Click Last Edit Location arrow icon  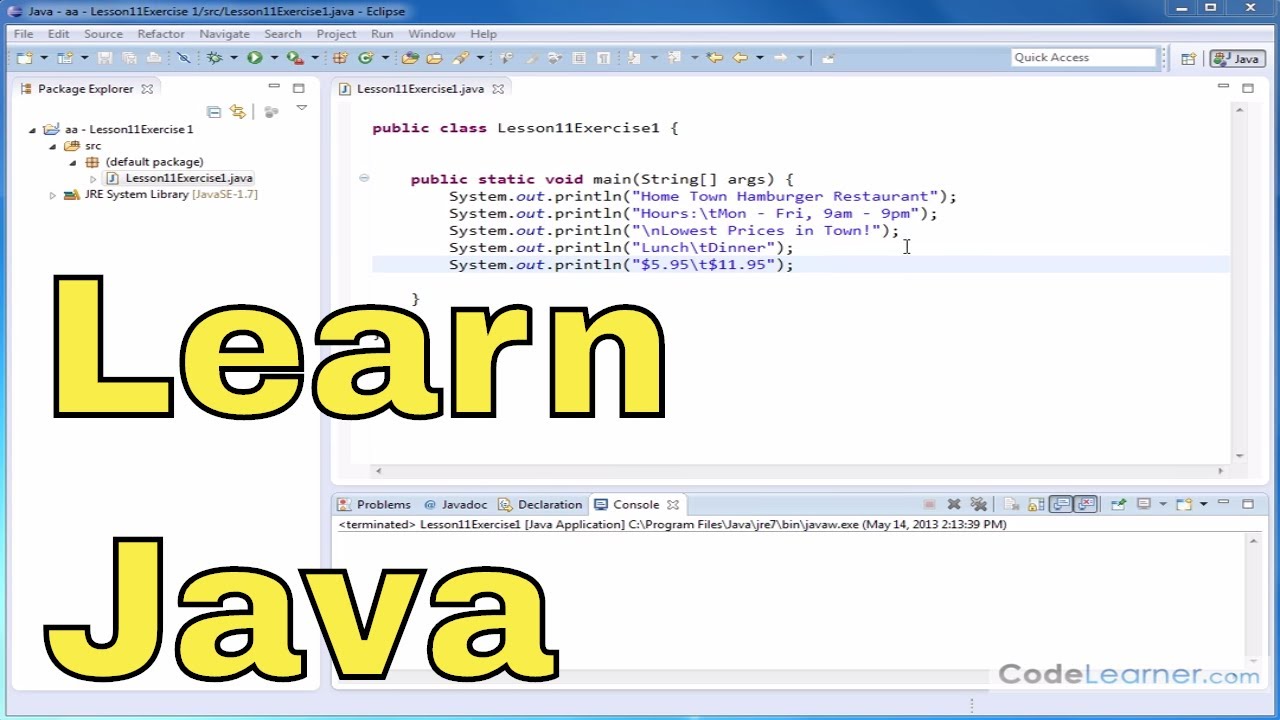tap(715, 58)
